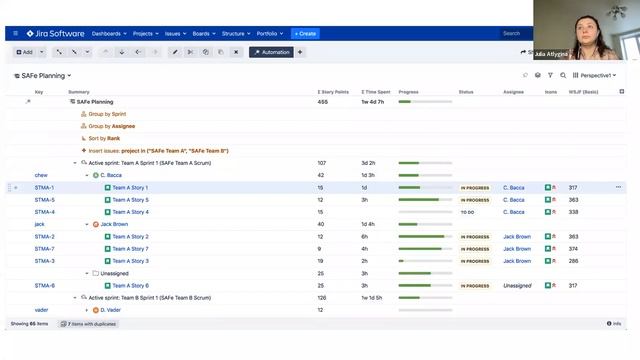Go to Jira Software home logo
The image size is (640, 360).
[x=56, y=33]
